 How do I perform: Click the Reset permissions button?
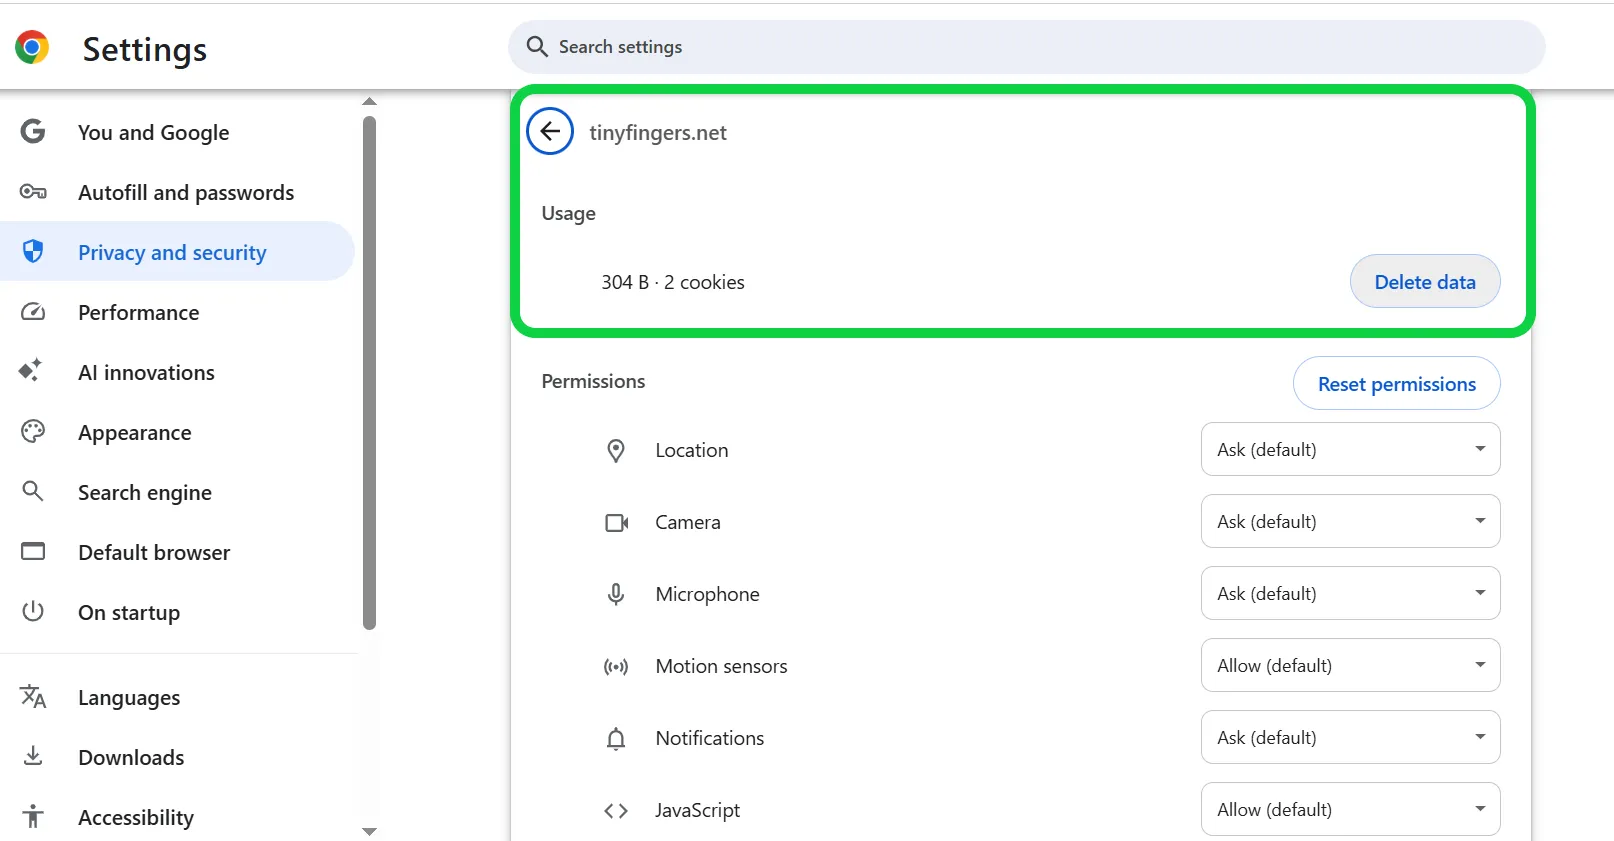[x=1396, y=383]
